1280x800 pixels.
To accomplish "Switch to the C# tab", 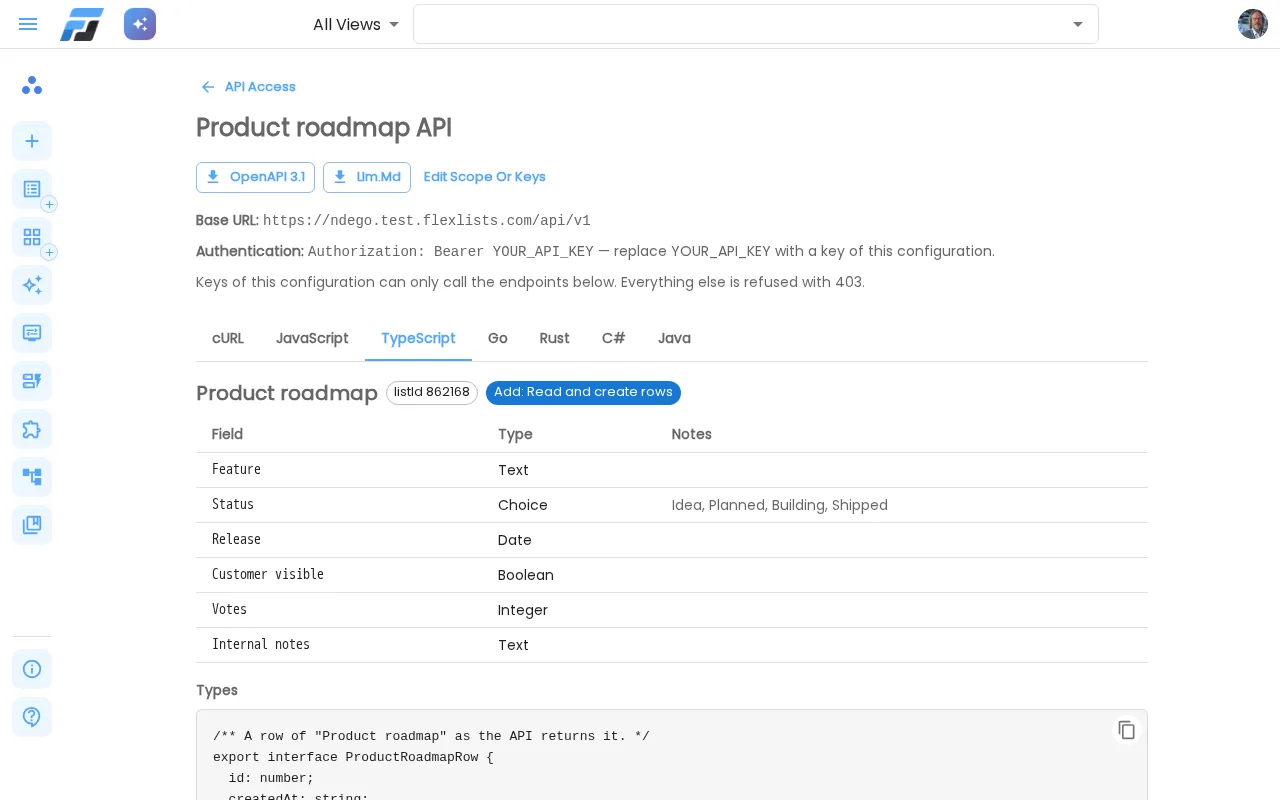I will click(614, 338).
